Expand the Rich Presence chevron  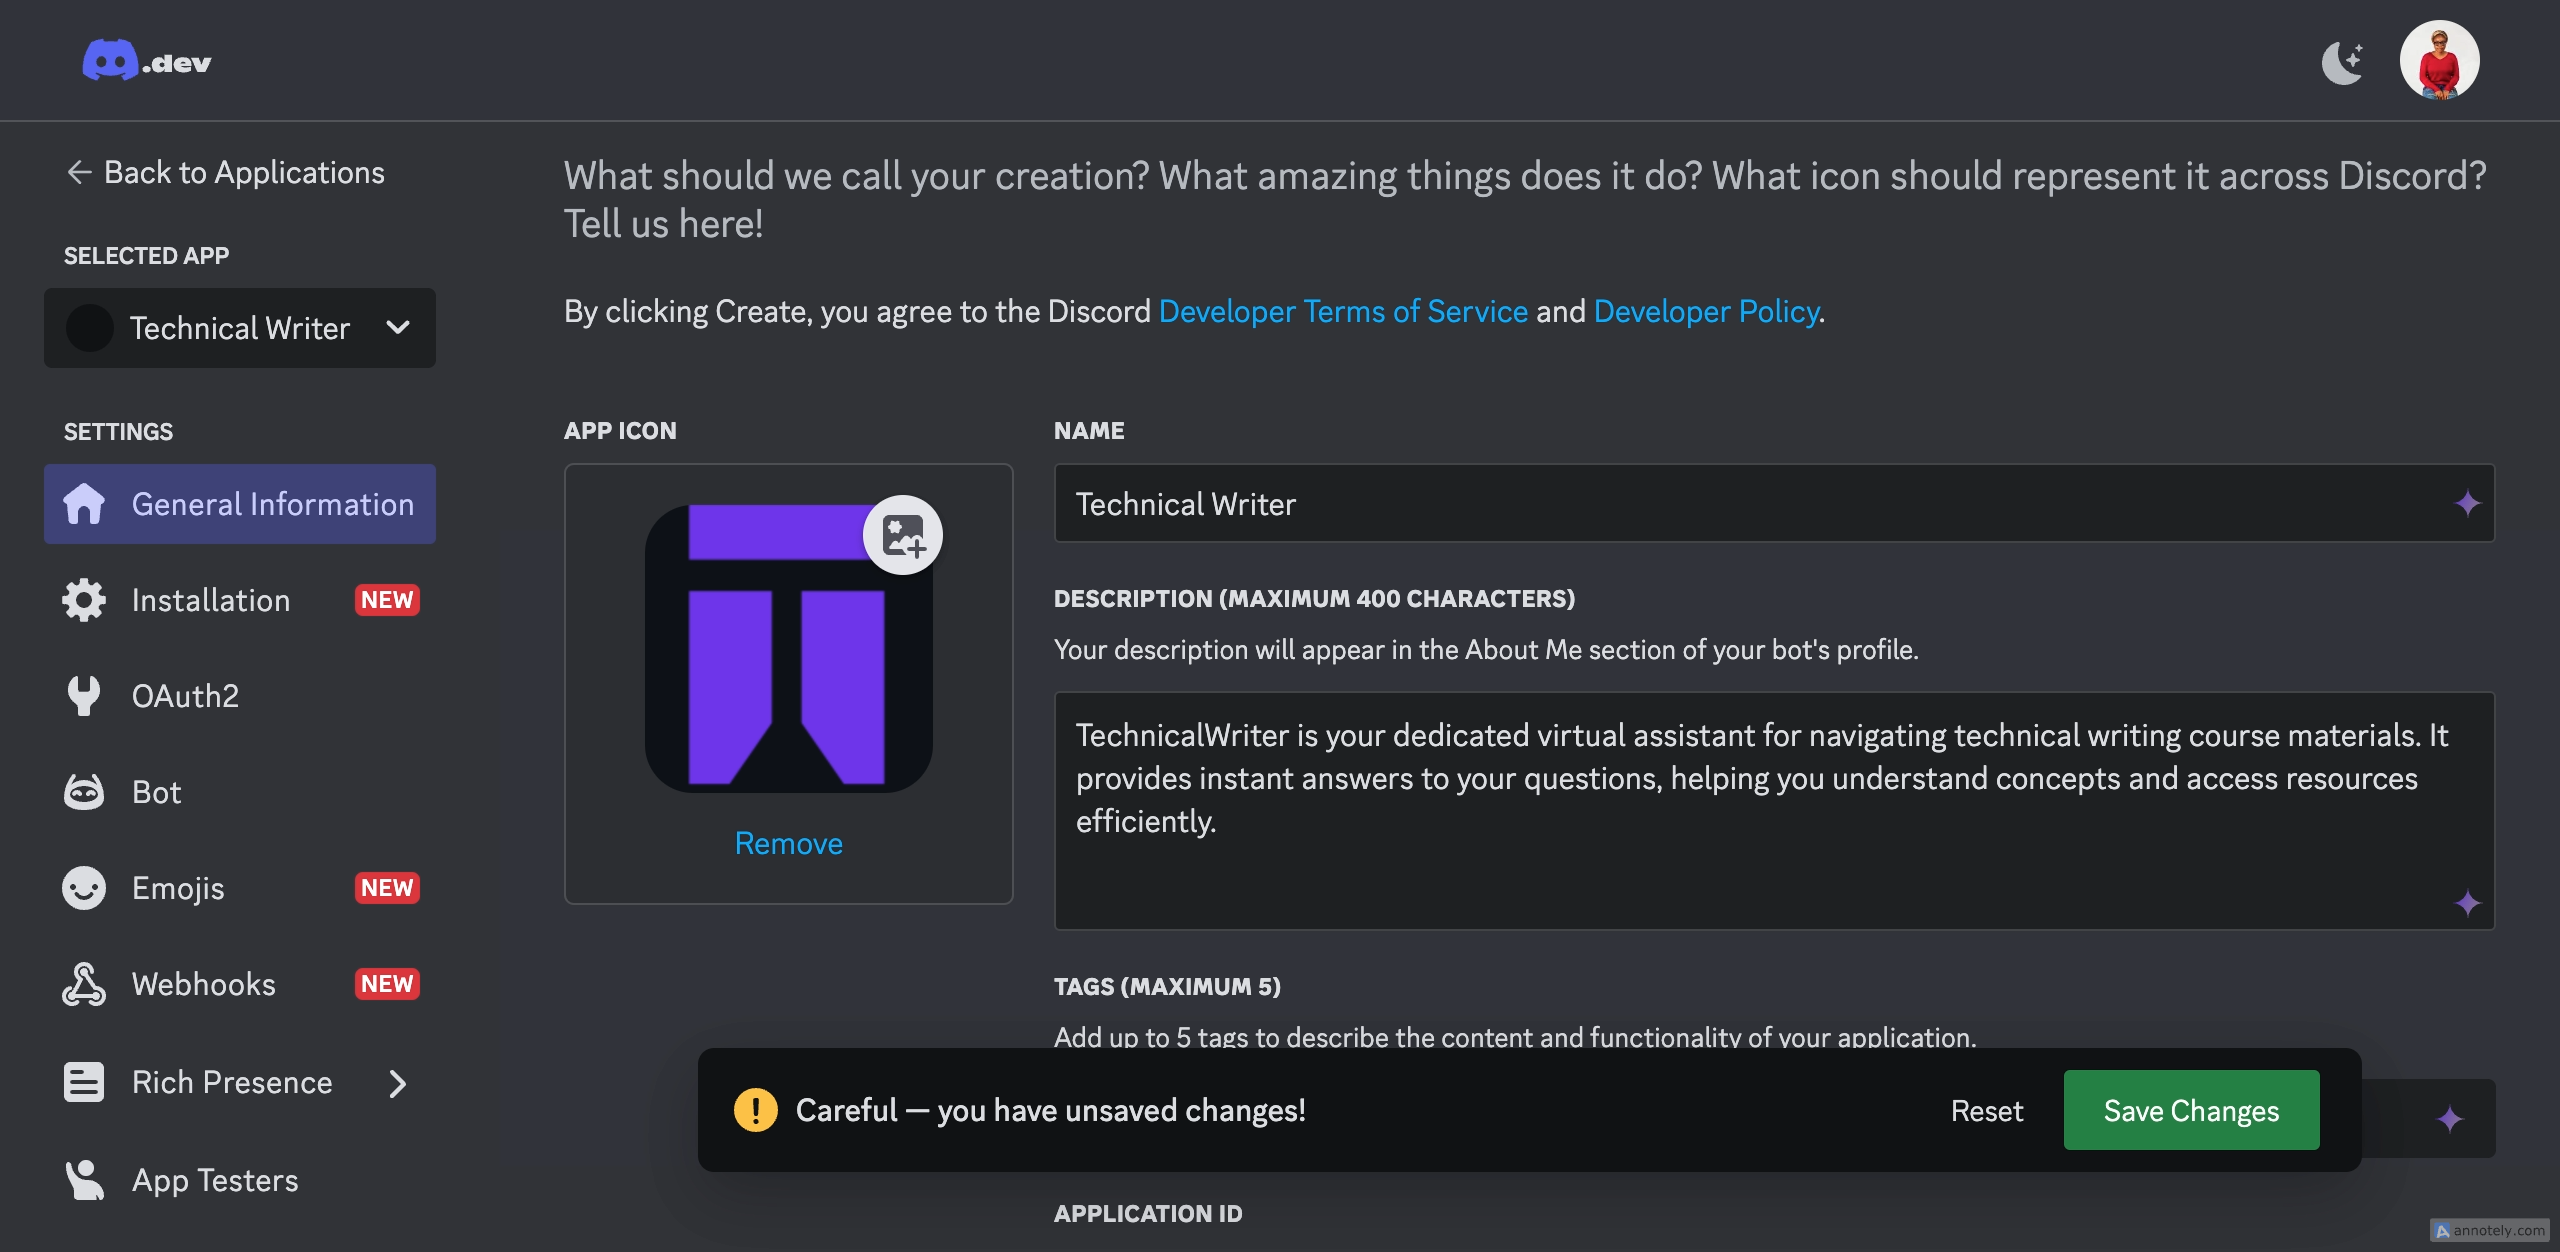coord(398,1083)
